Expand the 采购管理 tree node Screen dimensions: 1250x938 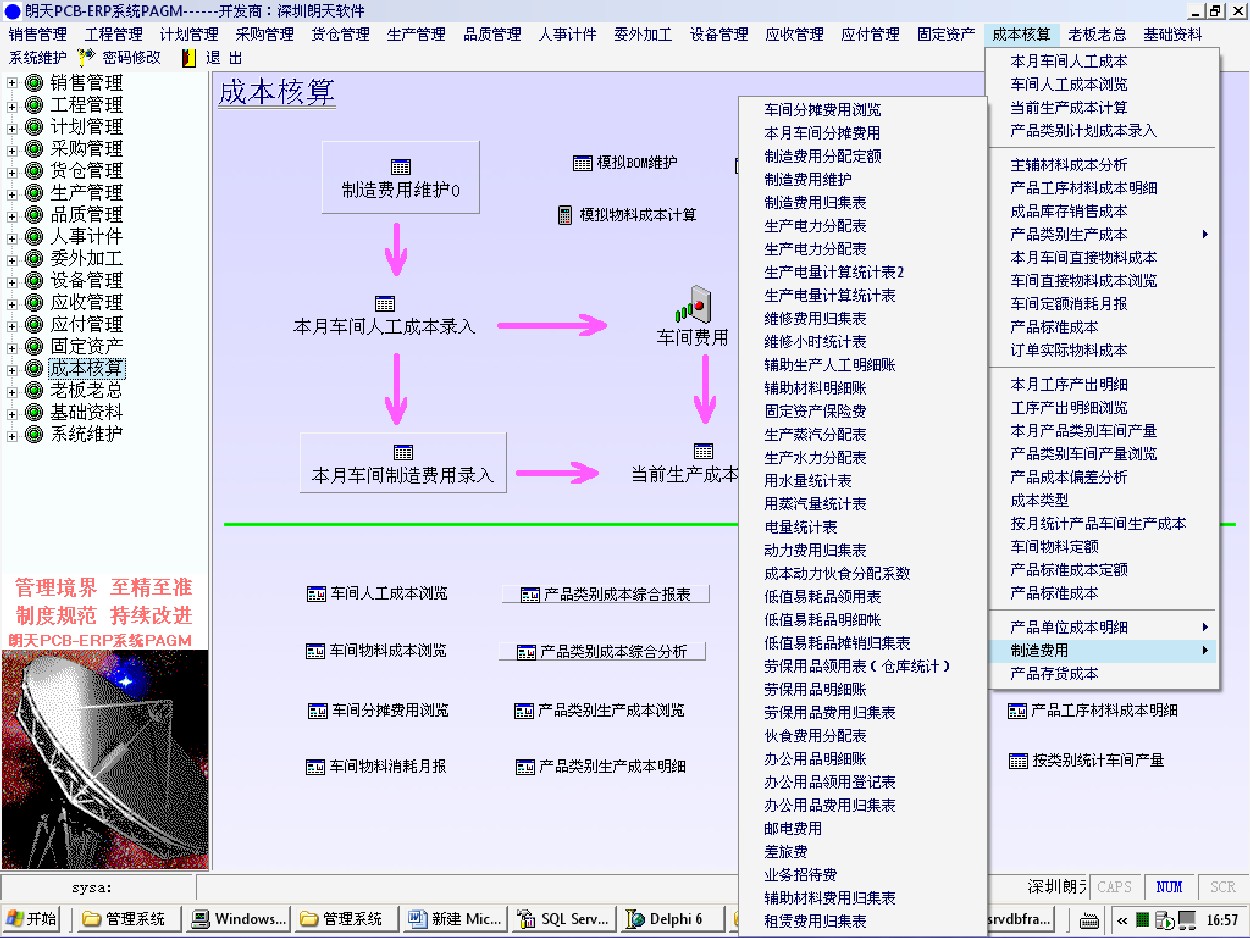pyautogui.click(x=13, y=149)
